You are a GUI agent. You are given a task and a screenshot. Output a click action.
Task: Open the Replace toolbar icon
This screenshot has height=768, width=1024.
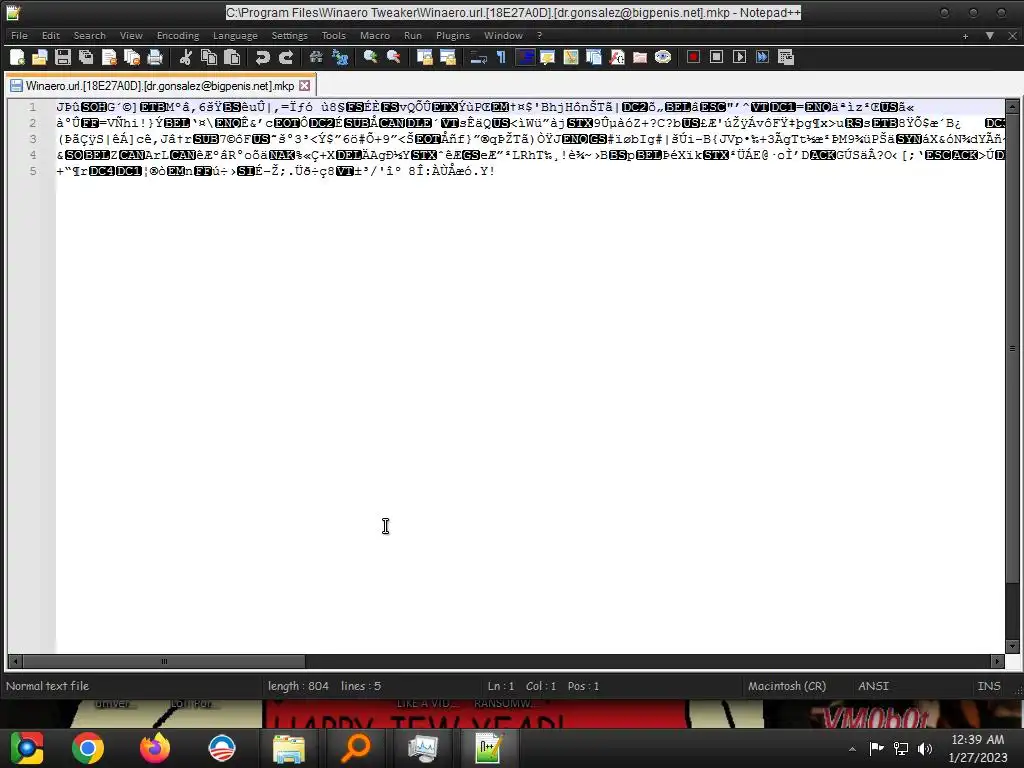340,57
